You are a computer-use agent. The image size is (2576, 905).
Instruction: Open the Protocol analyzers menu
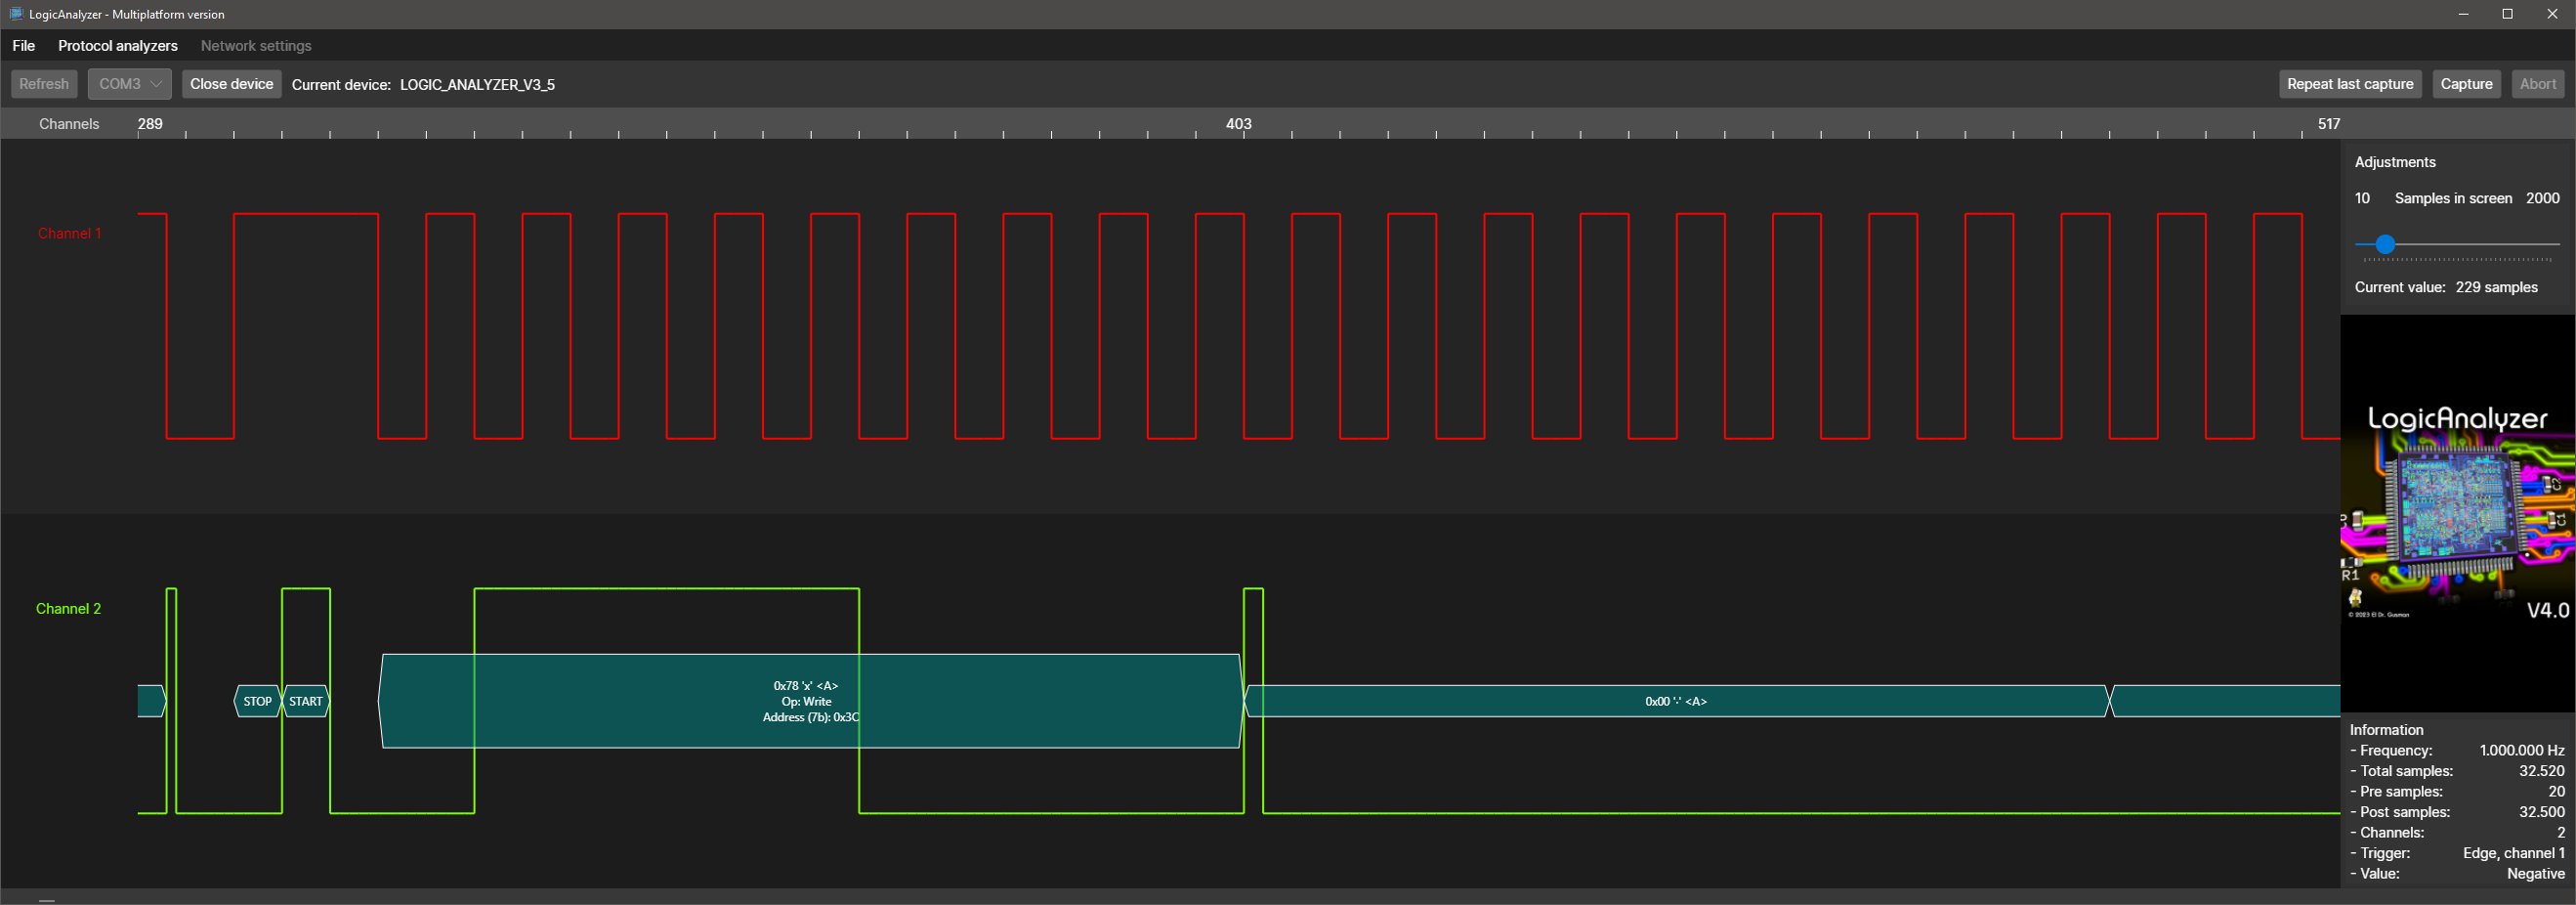117,46
